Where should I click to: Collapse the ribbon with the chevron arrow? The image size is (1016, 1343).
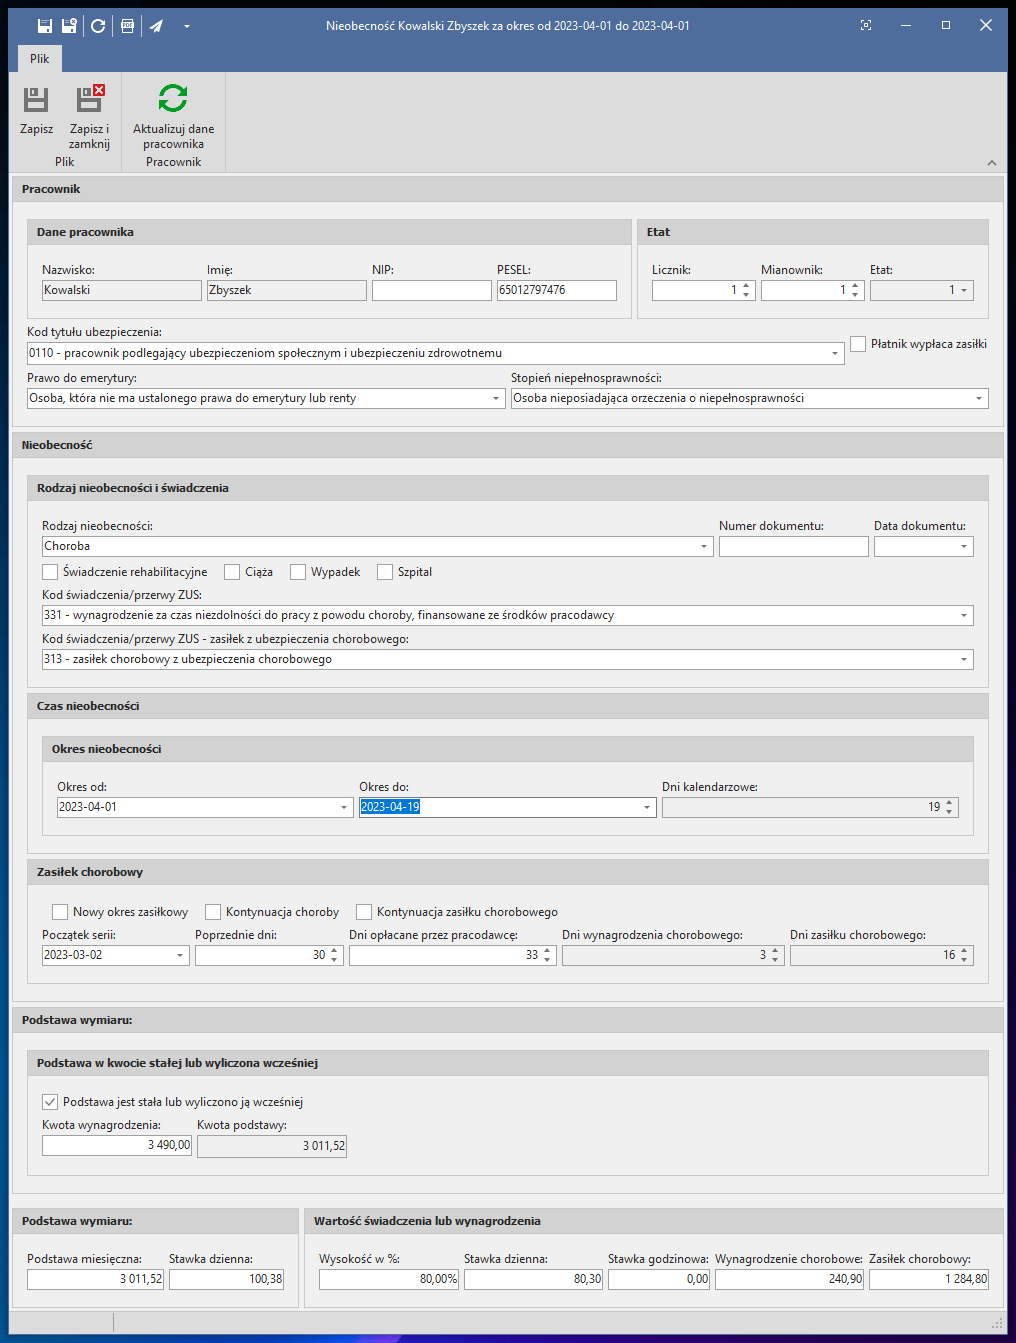click(991, 163)
